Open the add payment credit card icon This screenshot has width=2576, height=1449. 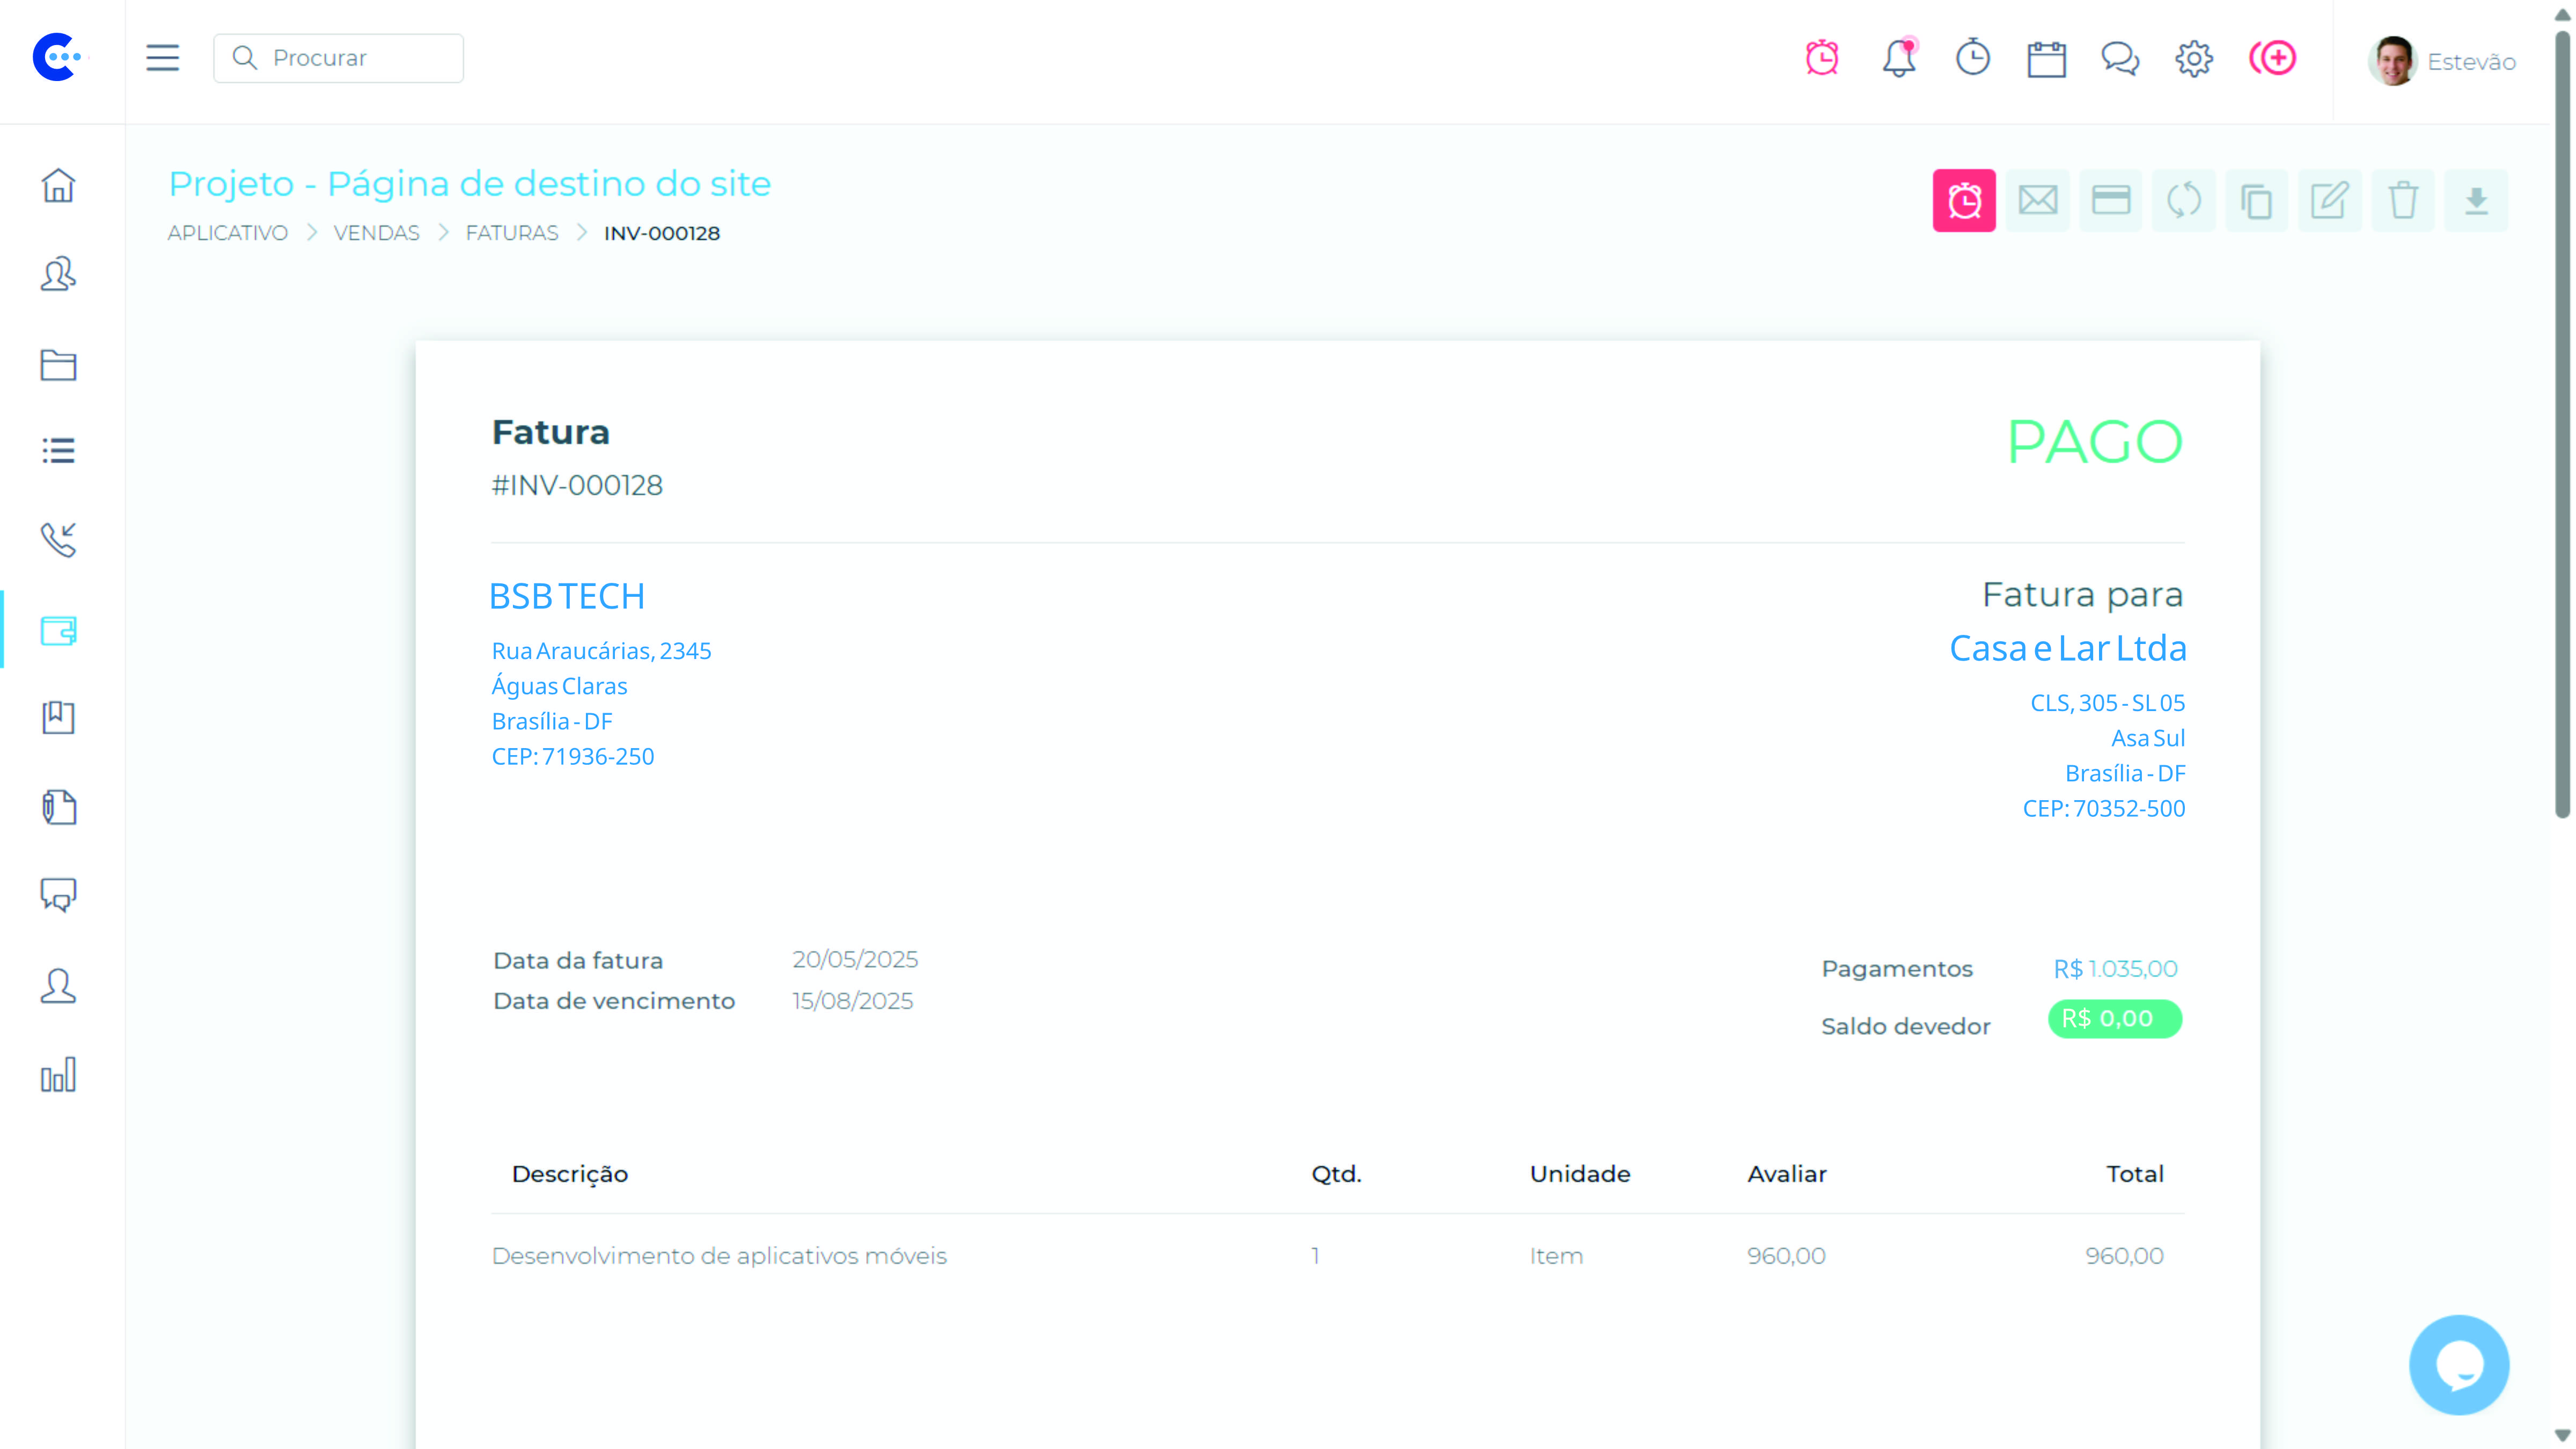[x=2110, y=201]
